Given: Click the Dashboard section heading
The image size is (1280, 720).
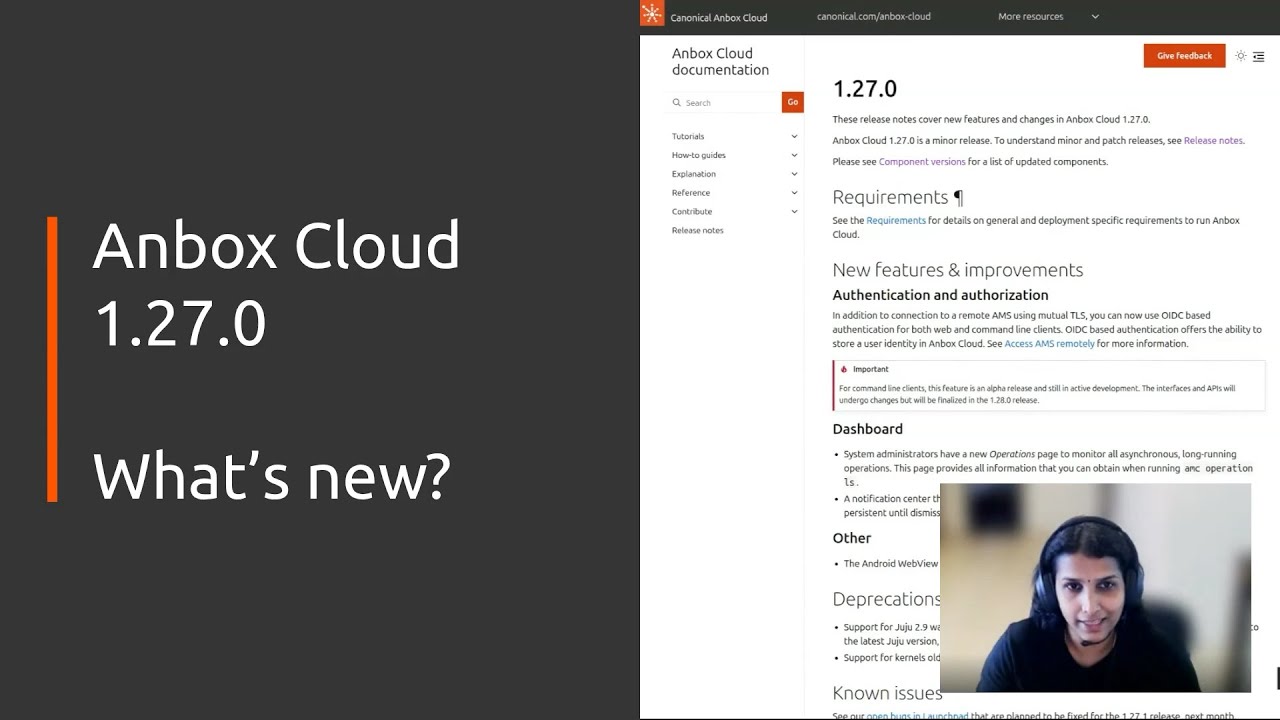Looking at the screenshot, I should click(x=868, y=429).
